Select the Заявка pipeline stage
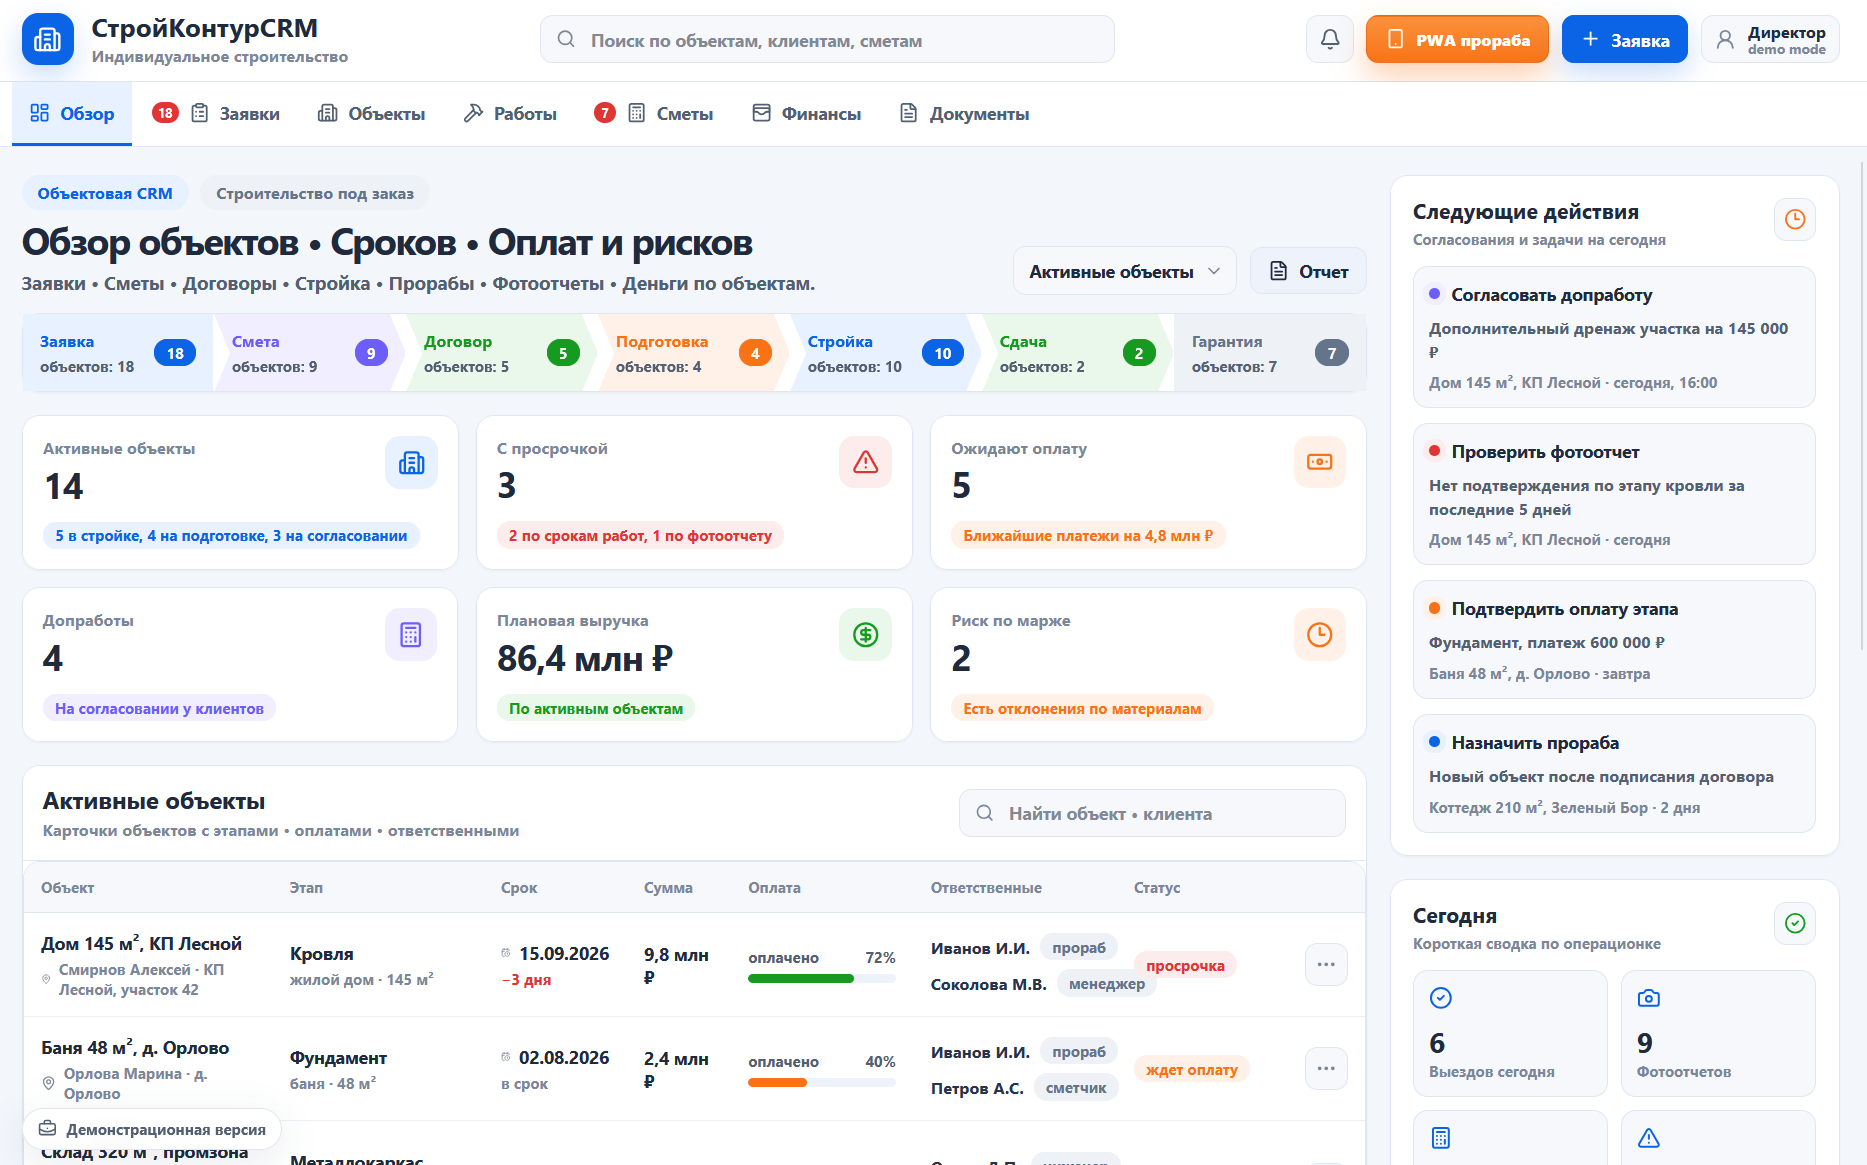The width and height of the screenshot is (1867, 1165). 118,352
